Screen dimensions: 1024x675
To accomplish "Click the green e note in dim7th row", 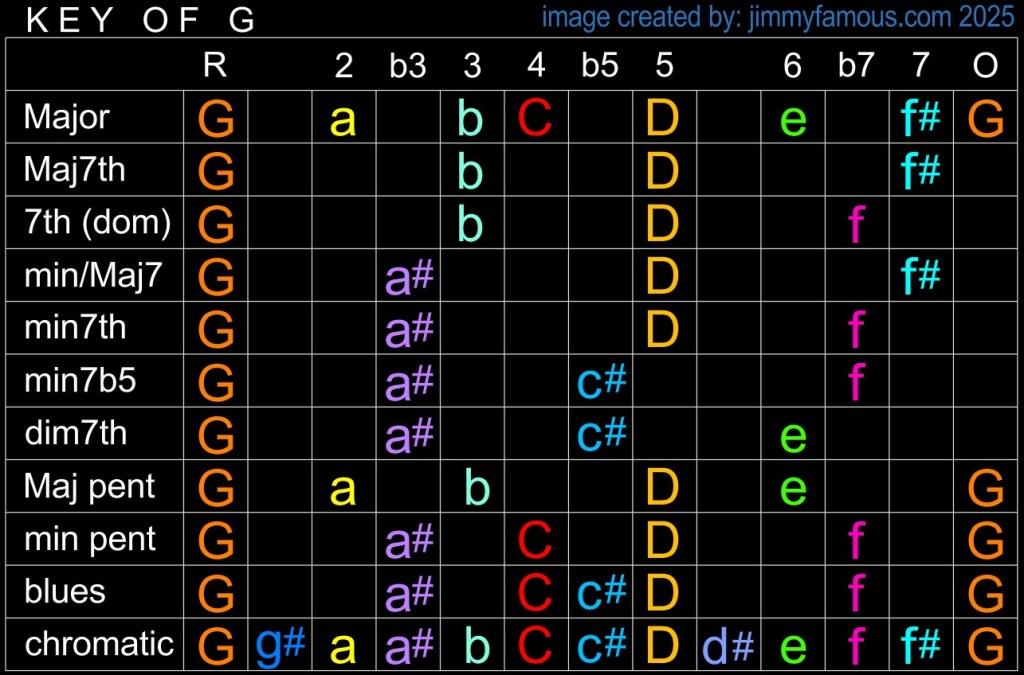I will point(792,435).
